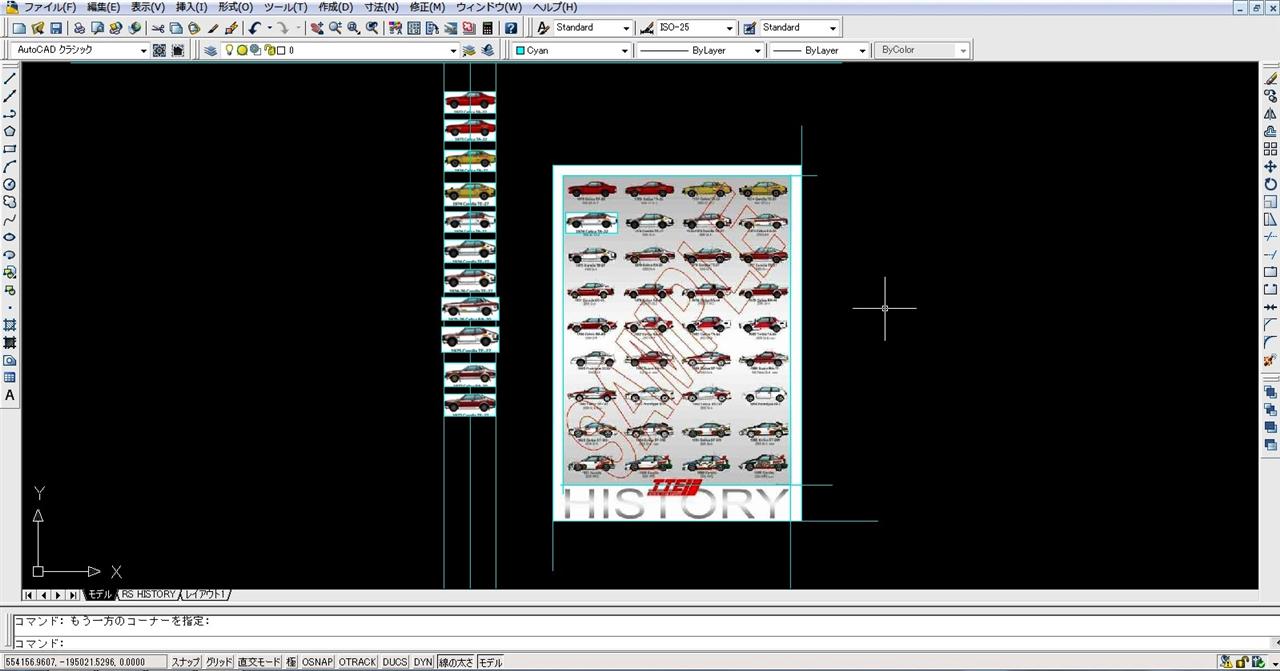This screenshot has width=1280, height=671.
Task: Open the 寸法(N) menu
Action: pyautogui.click(x=381, y=7)
